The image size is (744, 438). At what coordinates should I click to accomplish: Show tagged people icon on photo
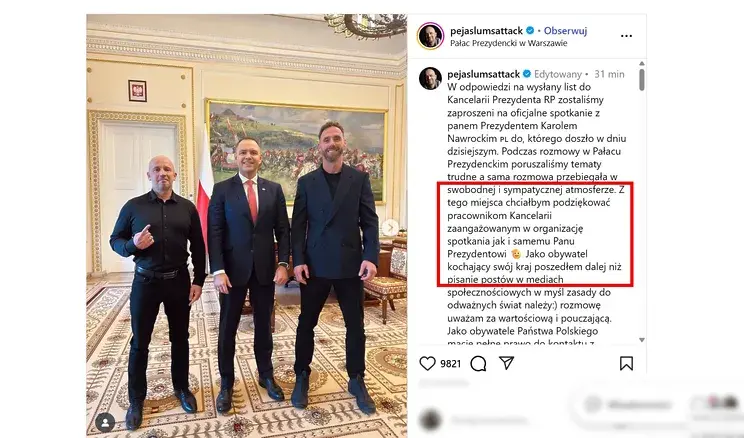click(x=105, y=422)
